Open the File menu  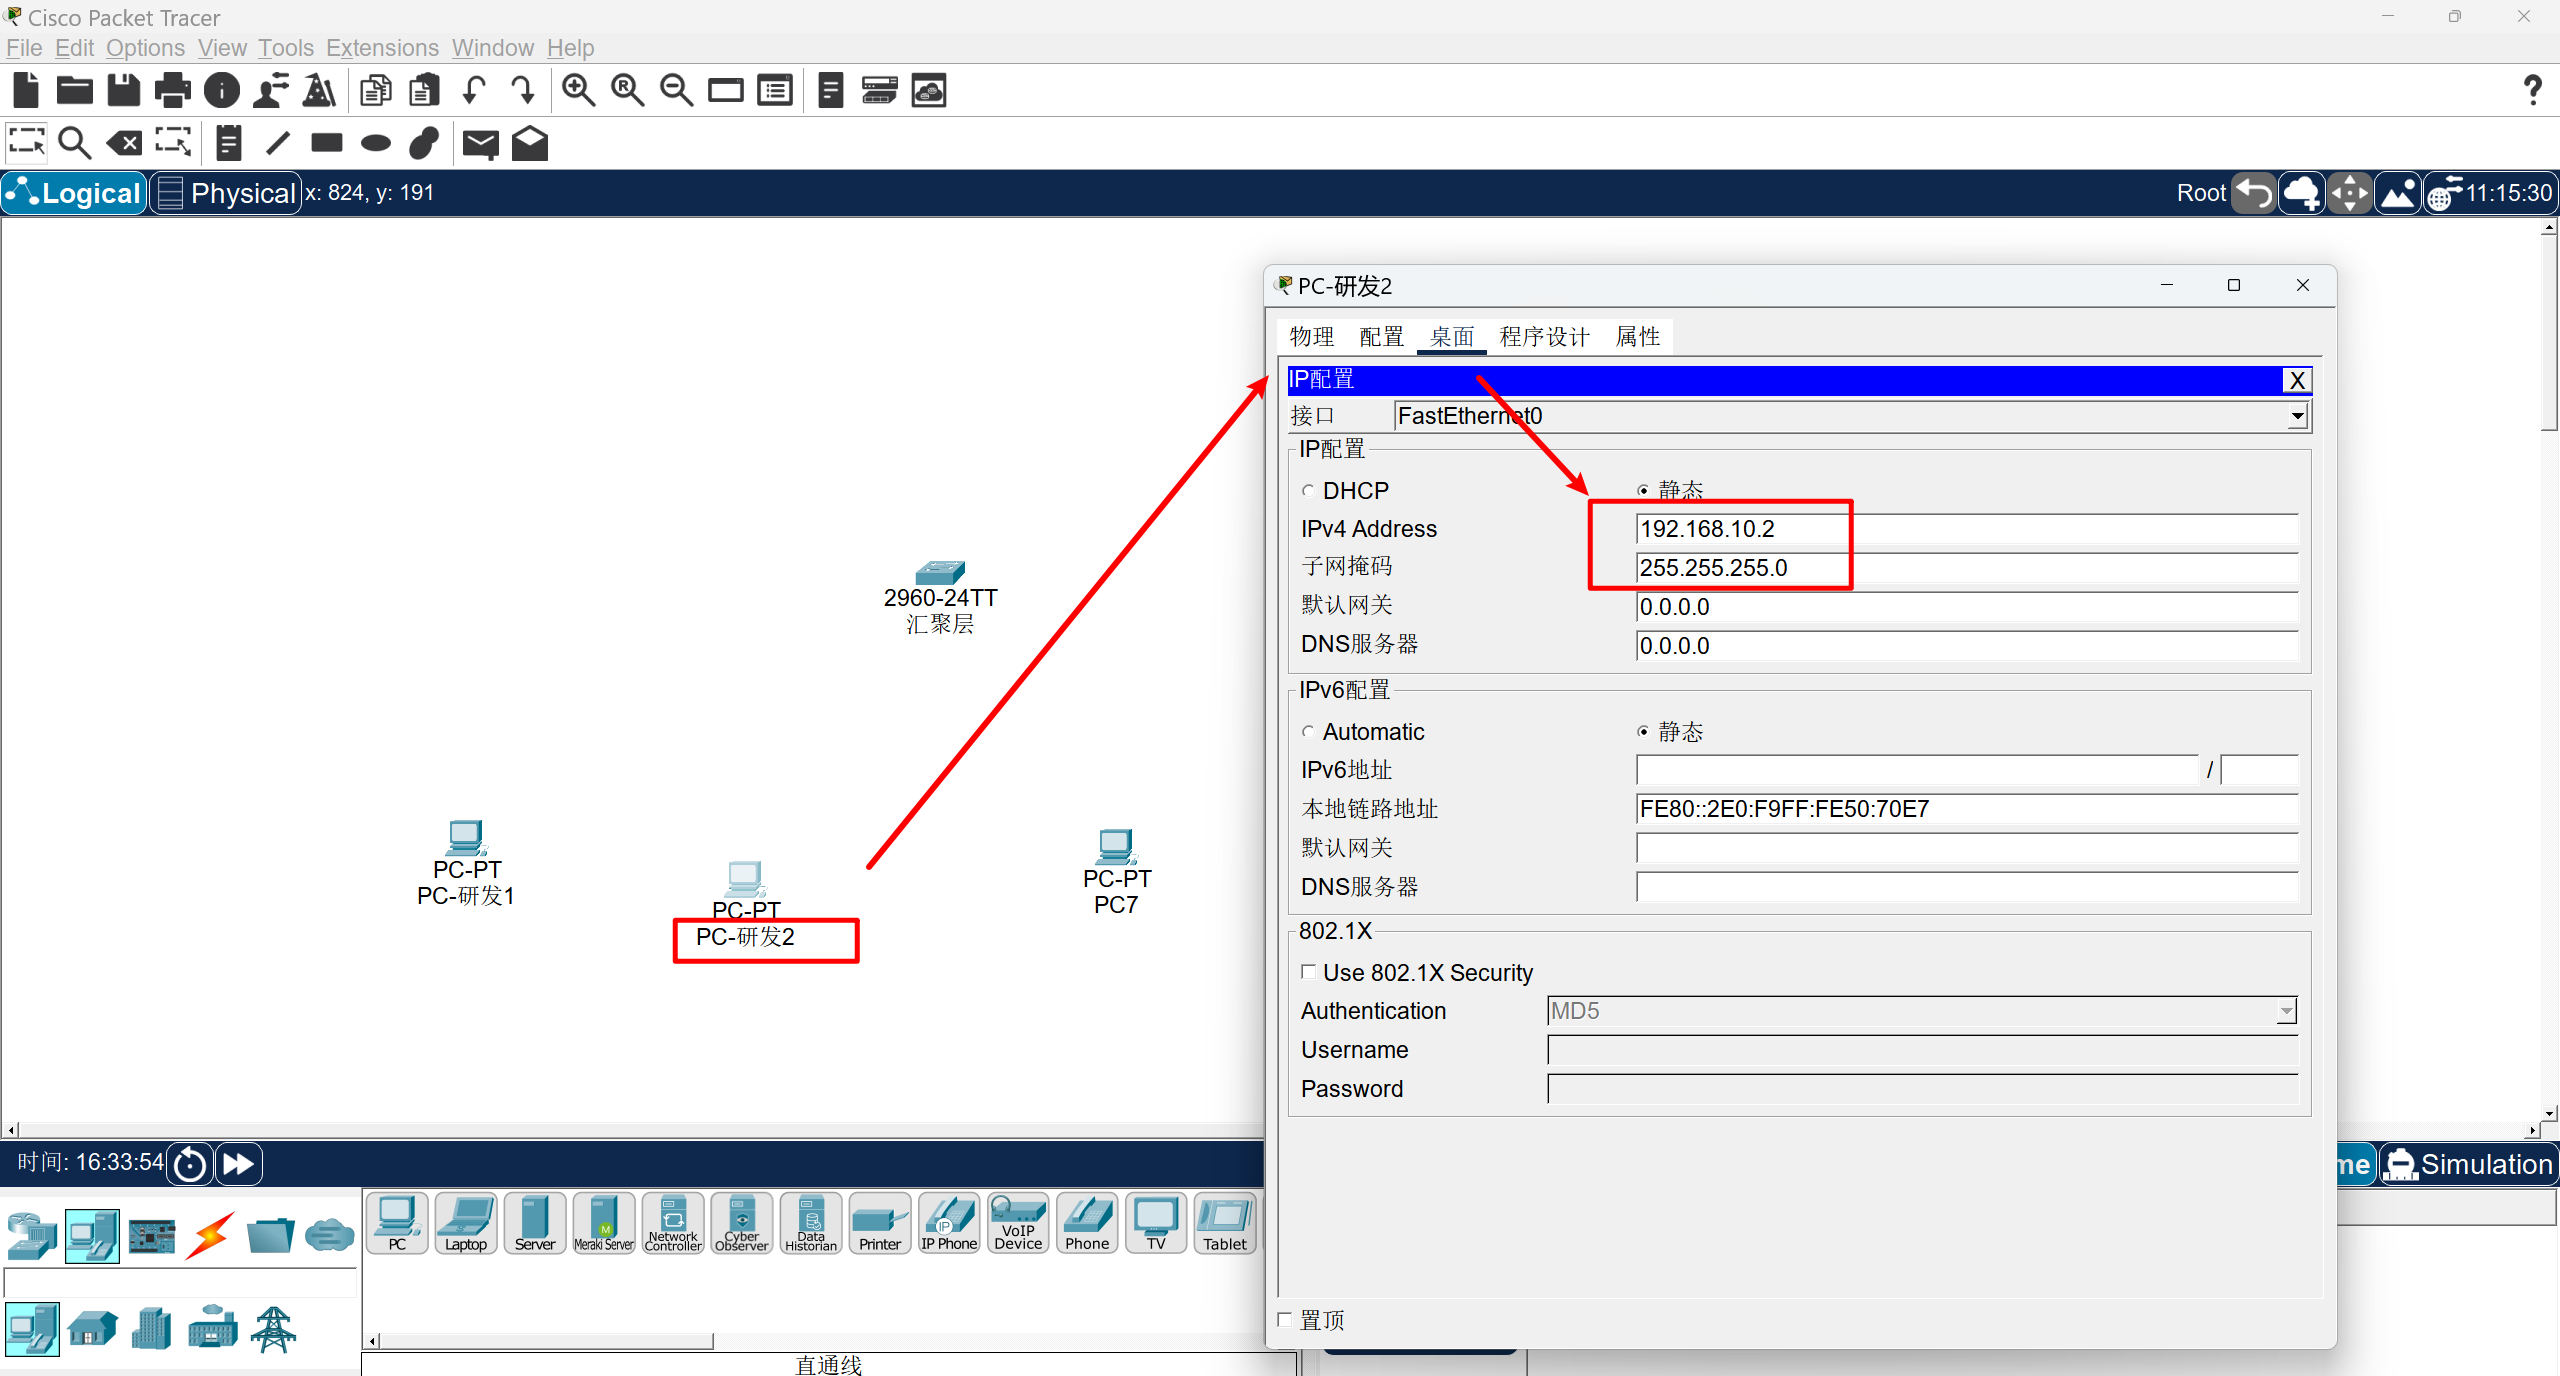point(24,48)
